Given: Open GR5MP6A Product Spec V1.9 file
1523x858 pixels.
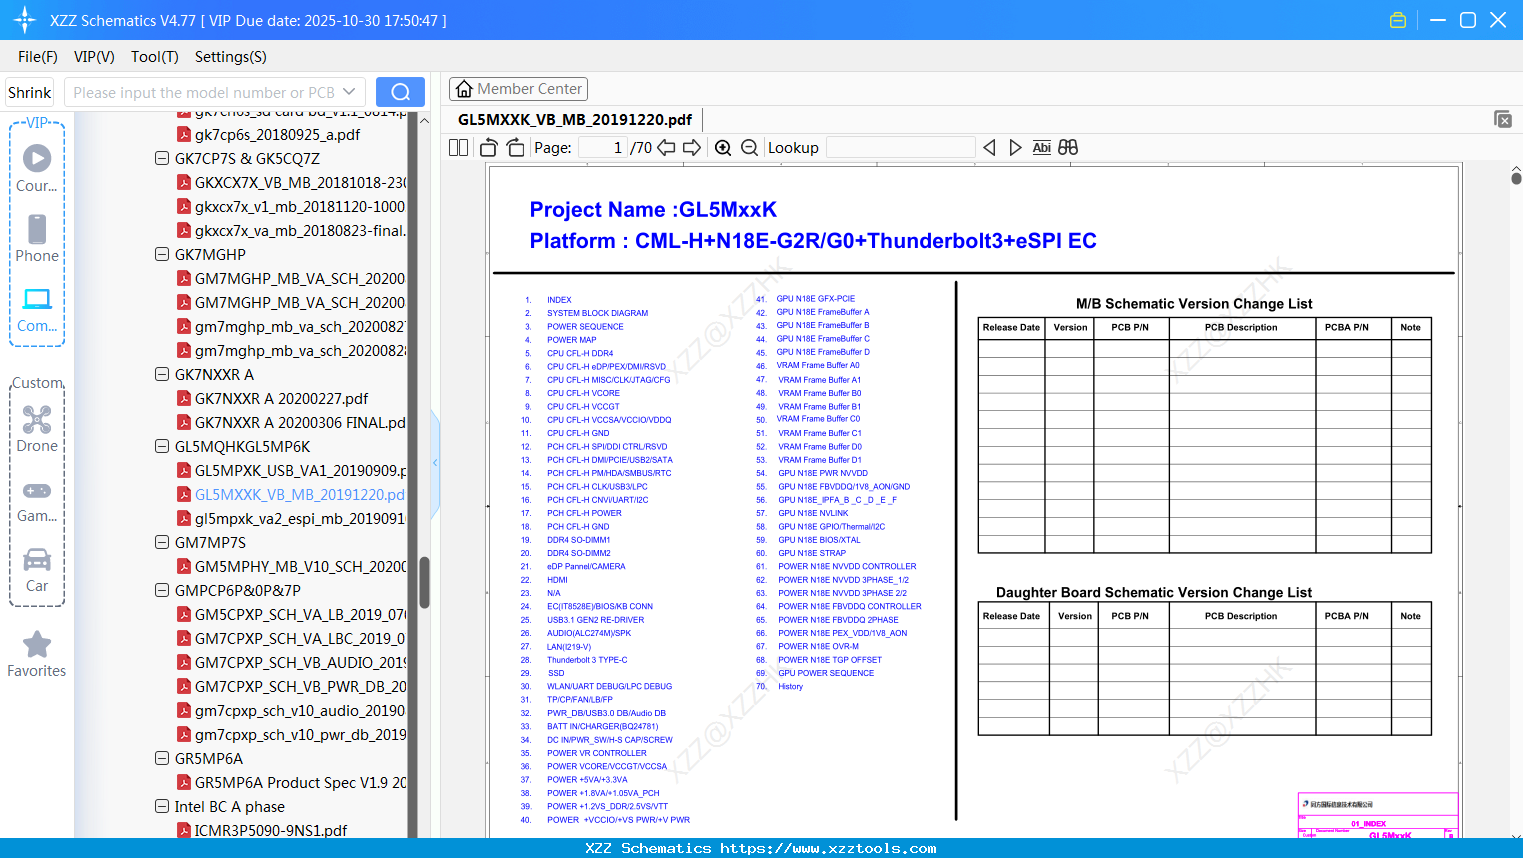Looking at the screenshot, I should point(300,782).
